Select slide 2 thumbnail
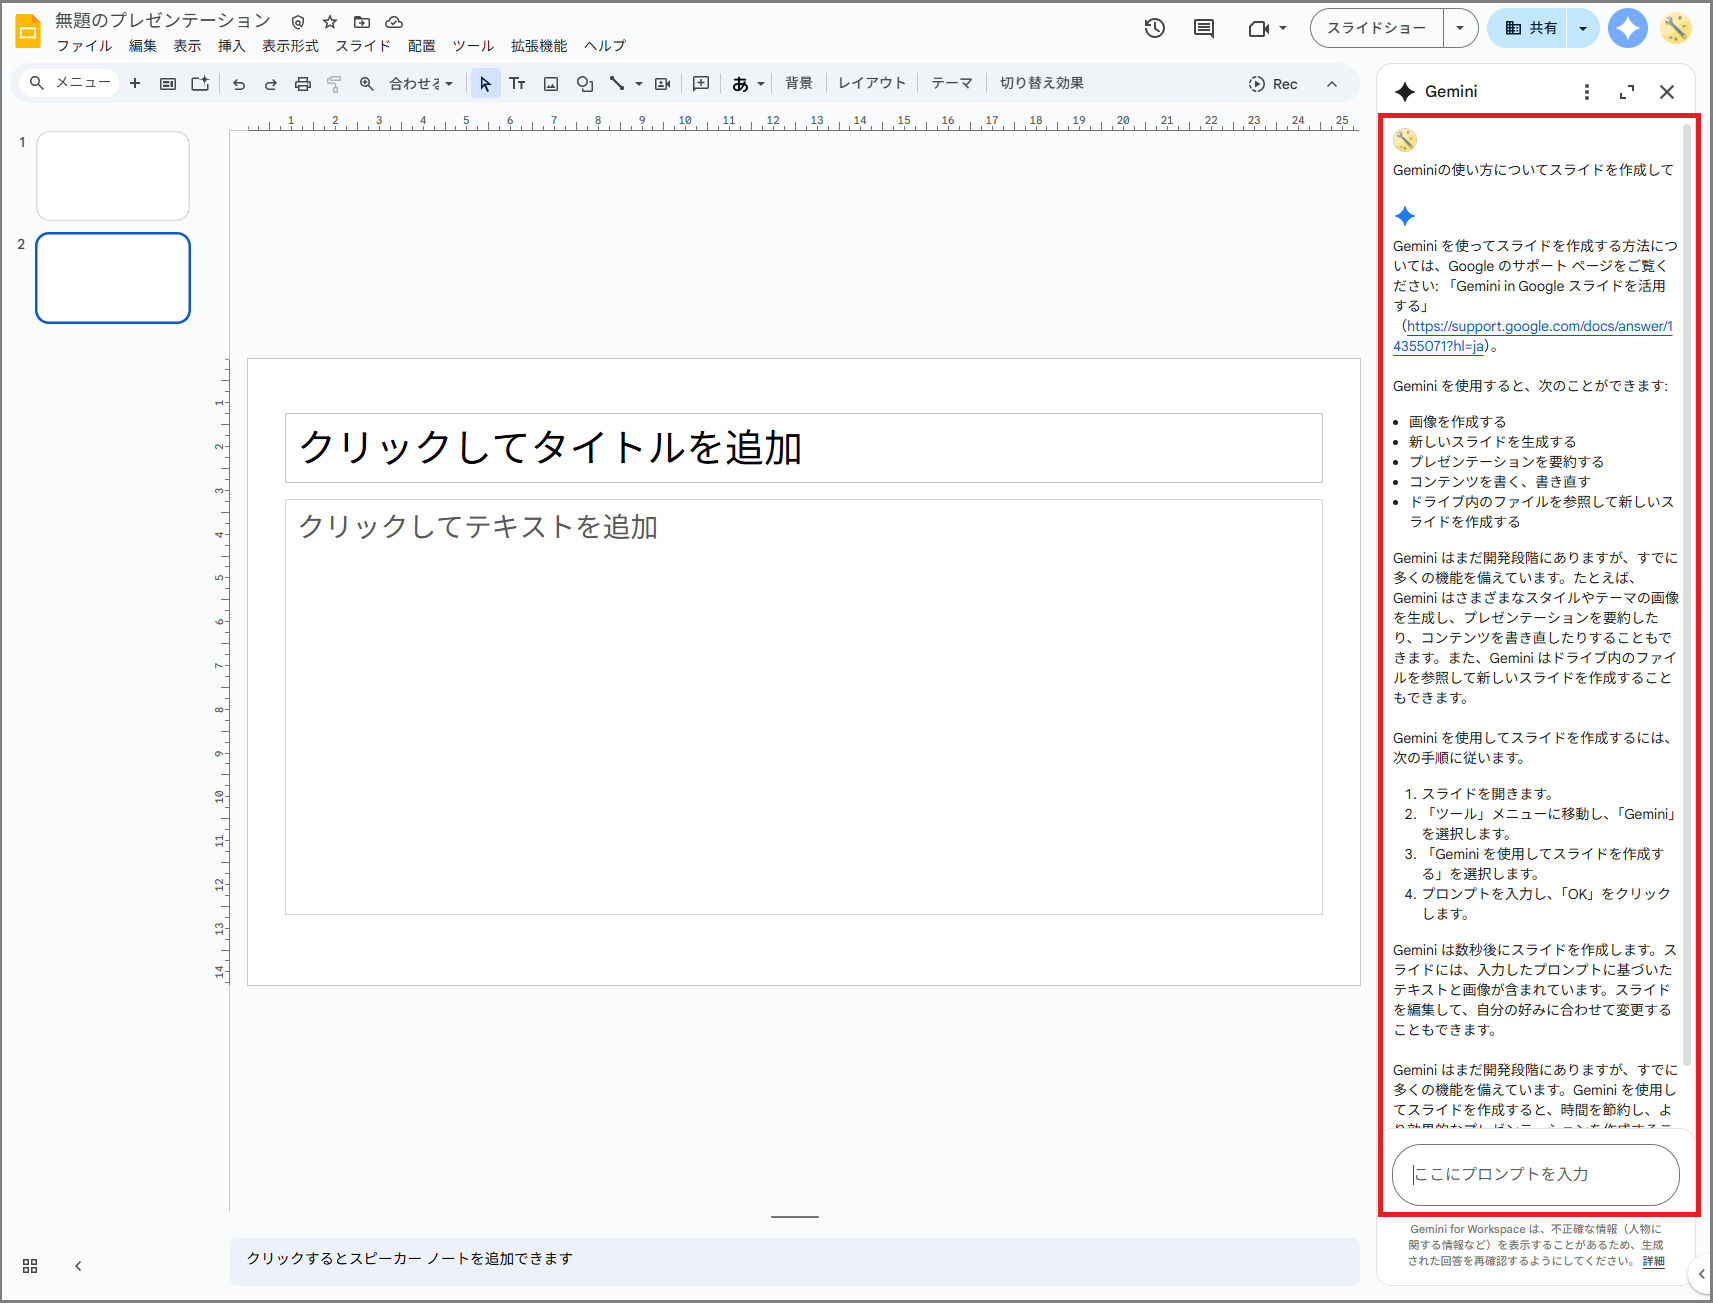This screenshot has width=1713, height=1303. tap(113, 278)
